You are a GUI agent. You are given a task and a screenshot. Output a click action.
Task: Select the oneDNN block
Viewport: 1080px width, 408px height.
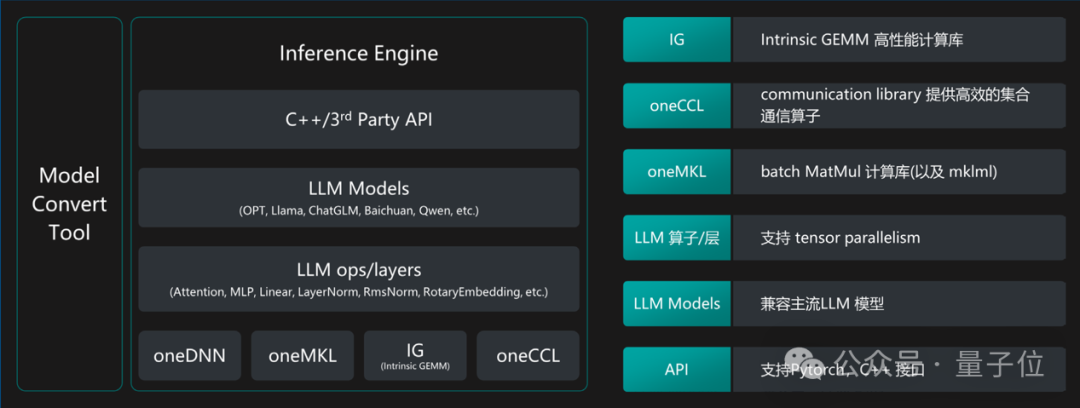coord(189,355)
